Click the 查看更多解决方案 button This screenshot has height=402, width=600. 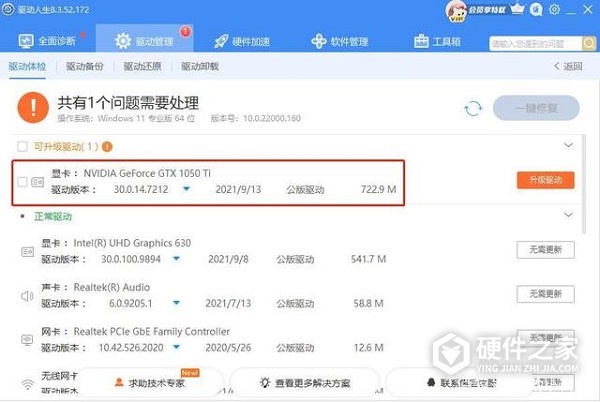(305, 382)
